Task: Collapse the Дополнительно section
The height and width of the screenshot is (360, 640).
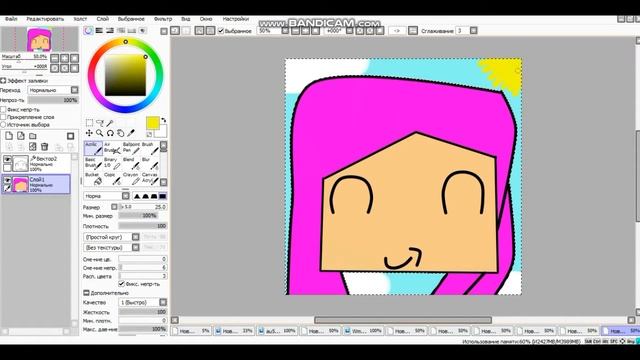Action: pos(86,293)
